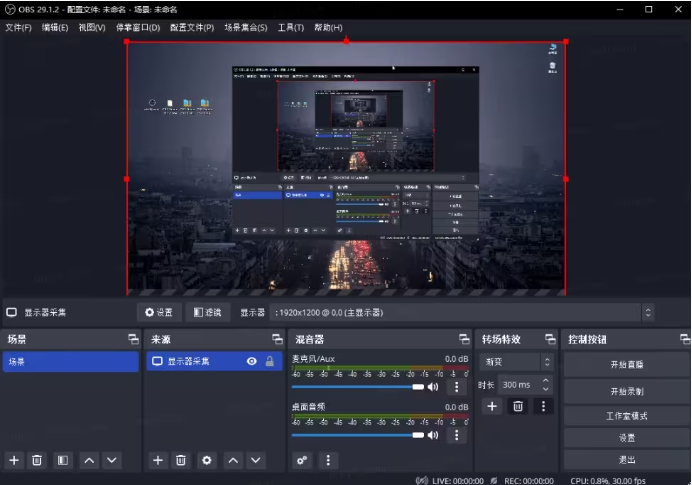Move source down in Sources panel

coord(256,460)
